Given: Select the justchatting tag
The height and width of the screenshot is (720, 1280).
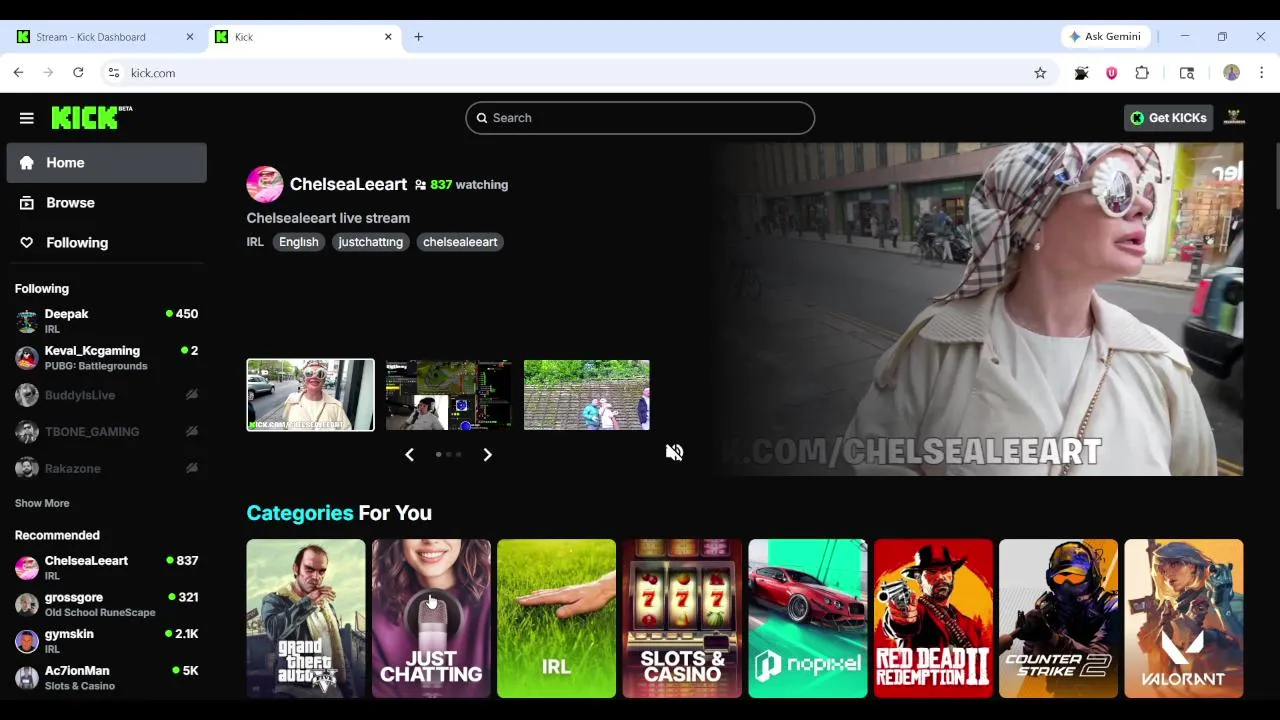Looking at the screenshot, I should [370, 242].
